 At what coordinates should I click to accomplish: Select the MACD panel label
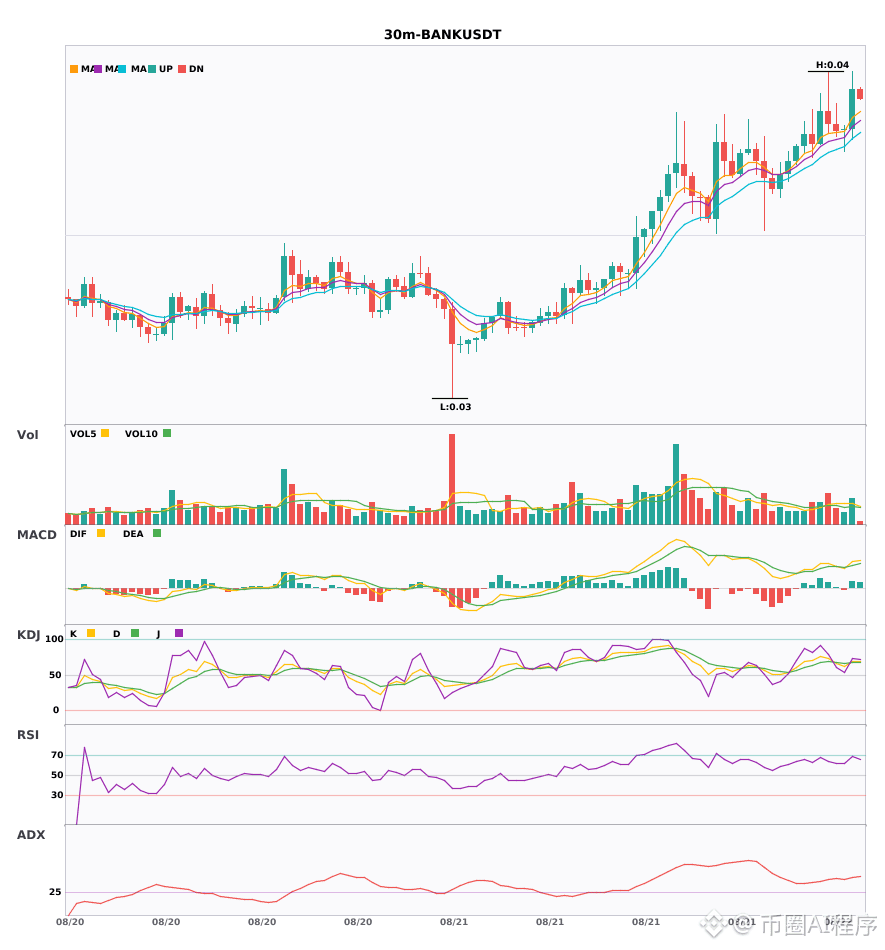36,535
